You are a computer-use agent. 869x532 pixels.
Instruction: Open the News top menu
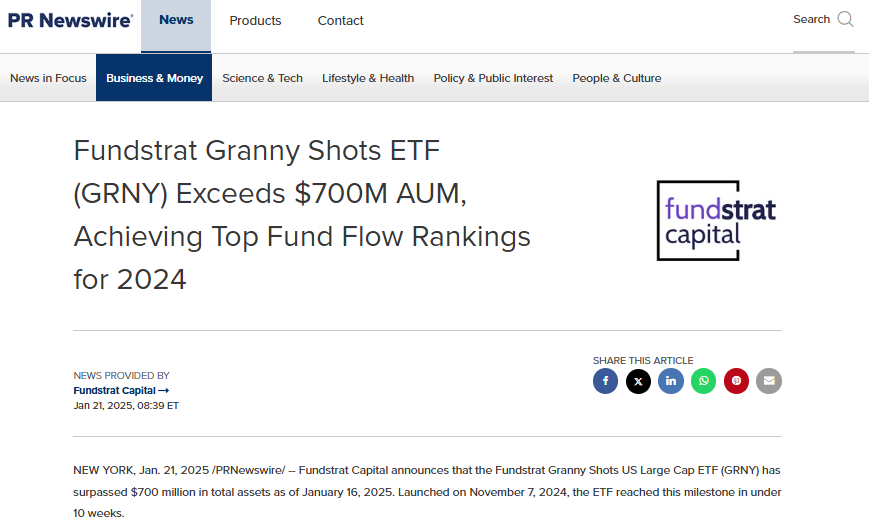[x=176, y=20]
